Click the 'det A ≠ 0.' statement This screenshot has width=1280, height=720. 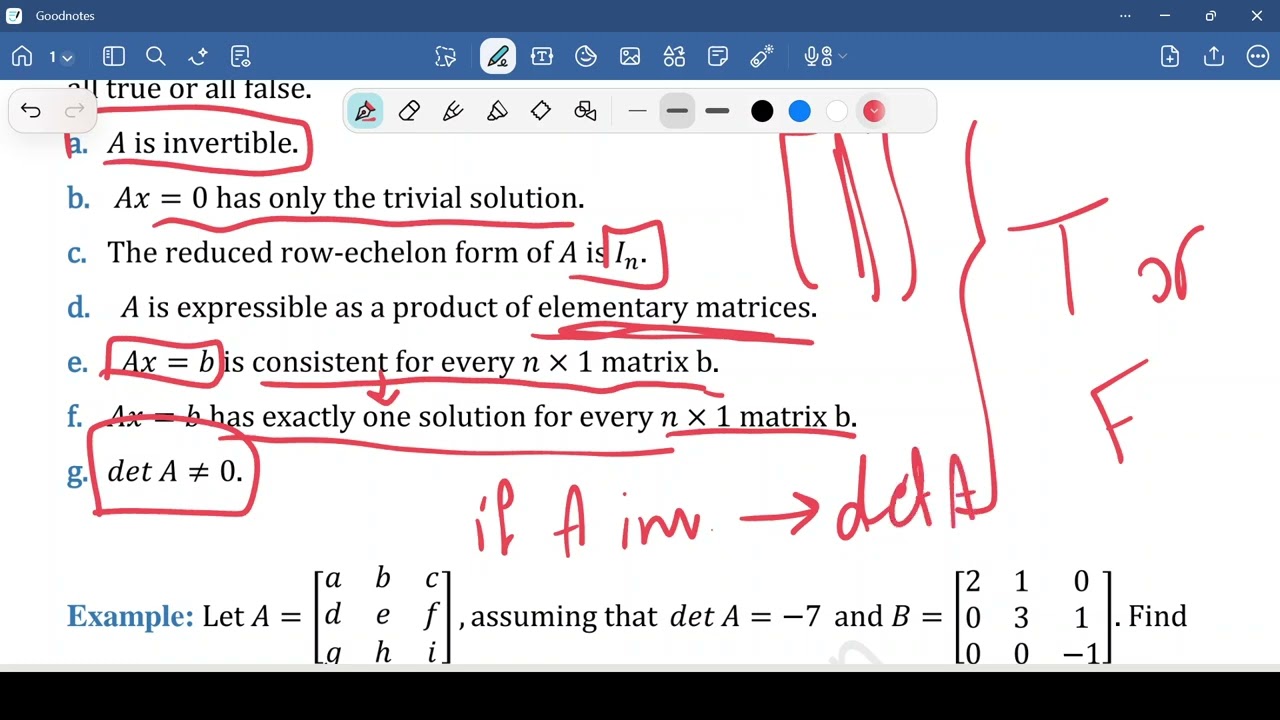click(175, 471)
